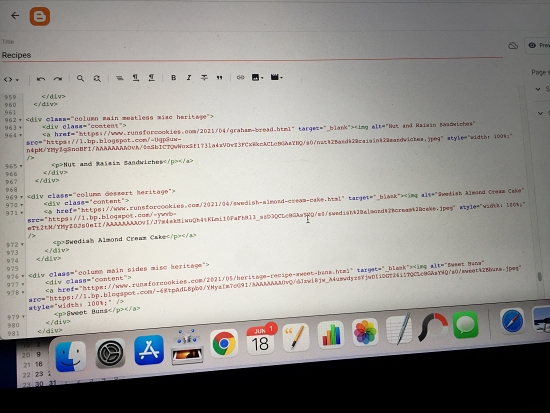Screen dimensions: 550x413
Task: Collapse code fold at line 976
Action: 22,277
